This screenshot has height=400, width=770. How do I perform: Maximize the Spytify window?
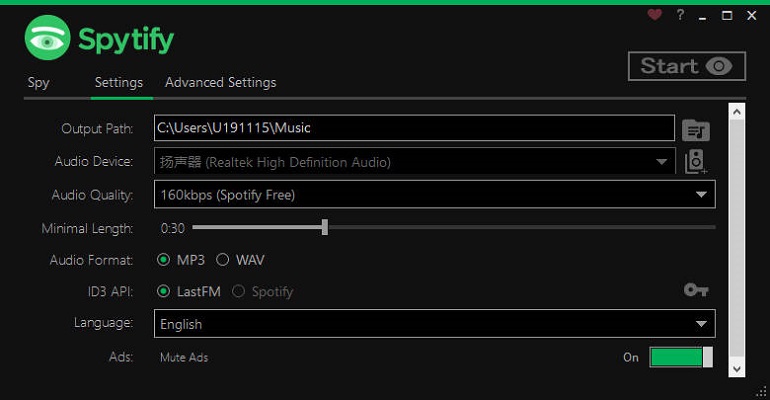pyautogui.click(x=727, y=16)
